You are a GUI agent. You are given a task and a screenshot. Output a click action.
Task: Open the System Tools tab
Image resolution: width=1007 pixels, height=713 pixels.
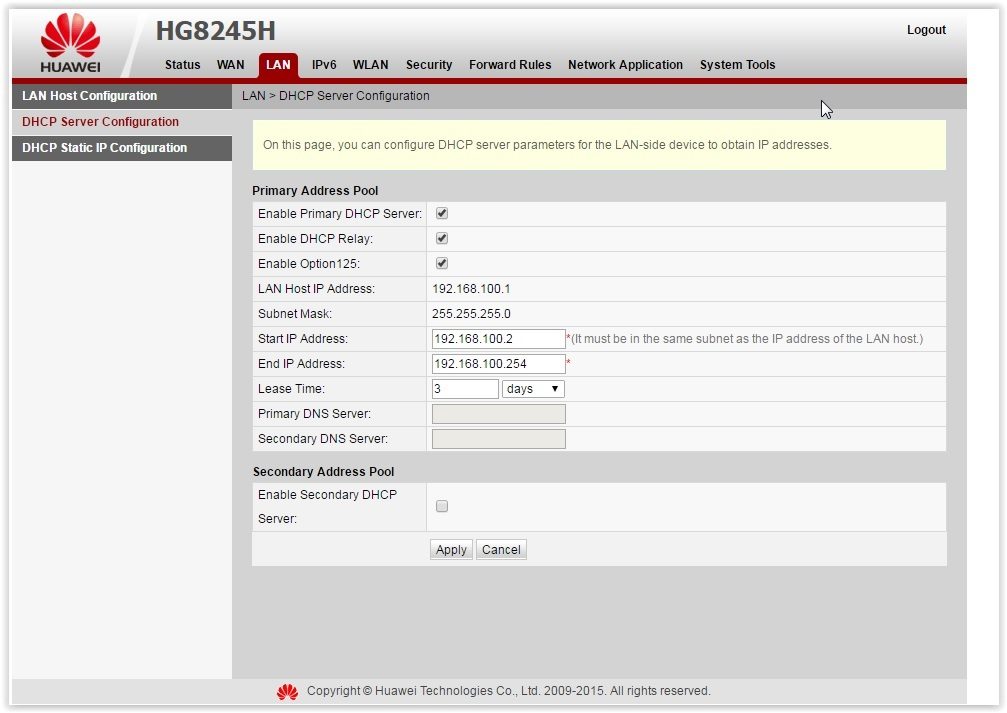[737, 65]
